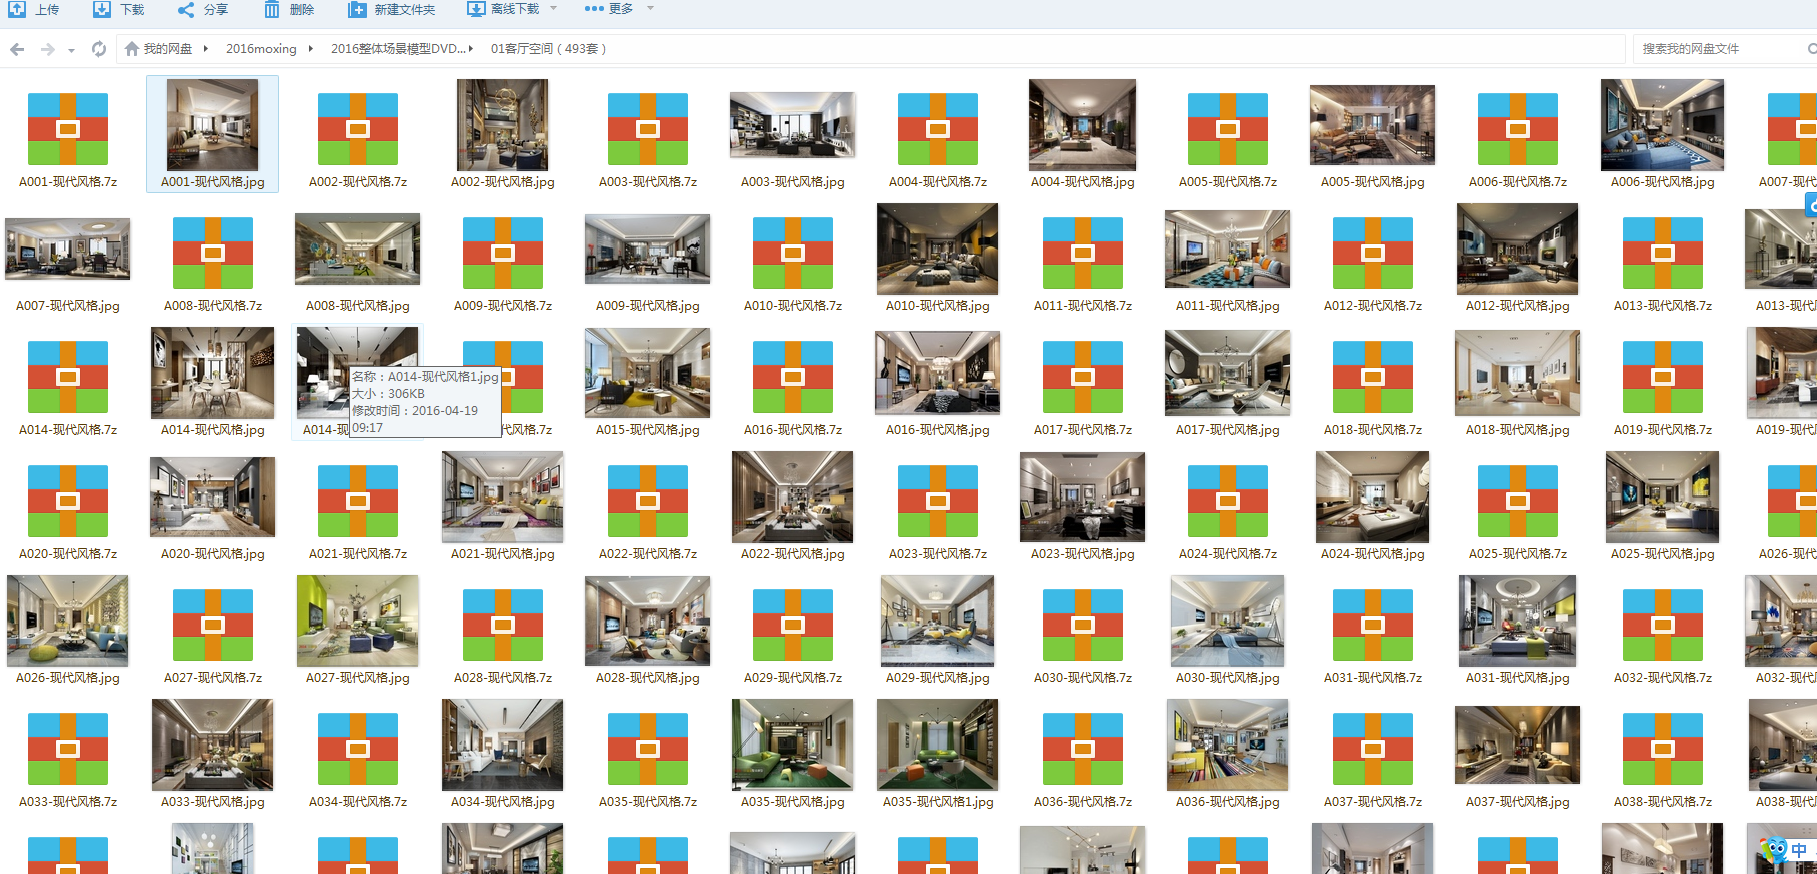Select the A033-现代风格.7z archive icon
Screen dimensions: 1817x874
point(68,749)
